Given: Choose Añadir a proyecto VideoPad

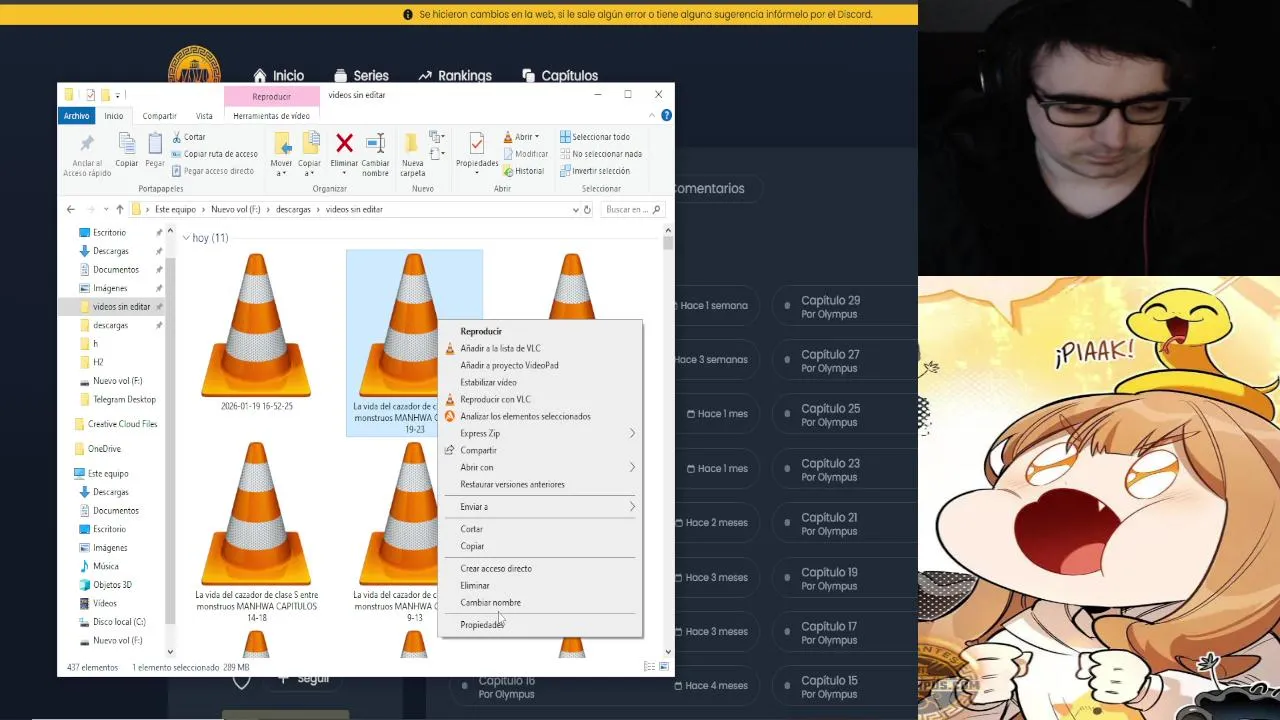Looking at the screenshot, I should pos(509,365).
